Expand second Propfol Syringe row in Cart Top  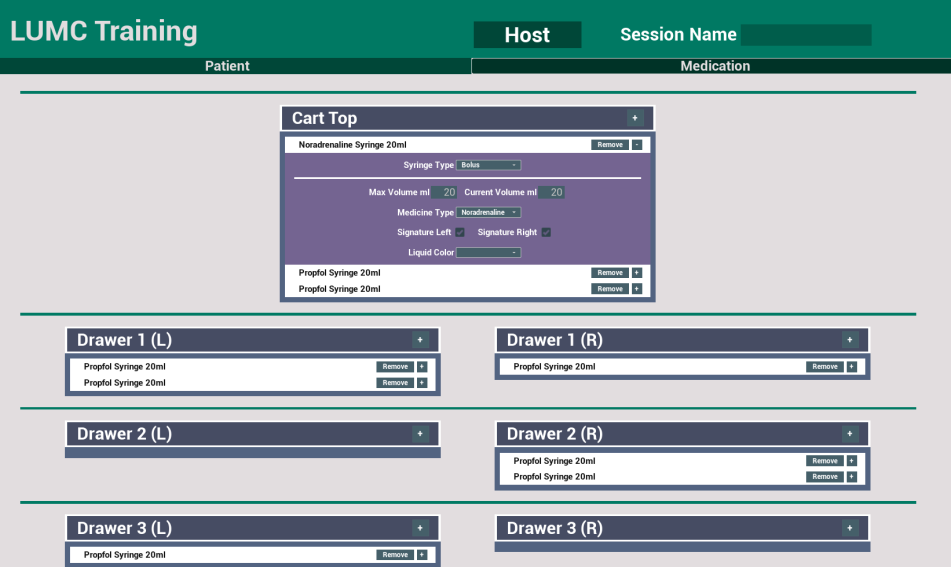pyautogui.click(x=637, y=289)
